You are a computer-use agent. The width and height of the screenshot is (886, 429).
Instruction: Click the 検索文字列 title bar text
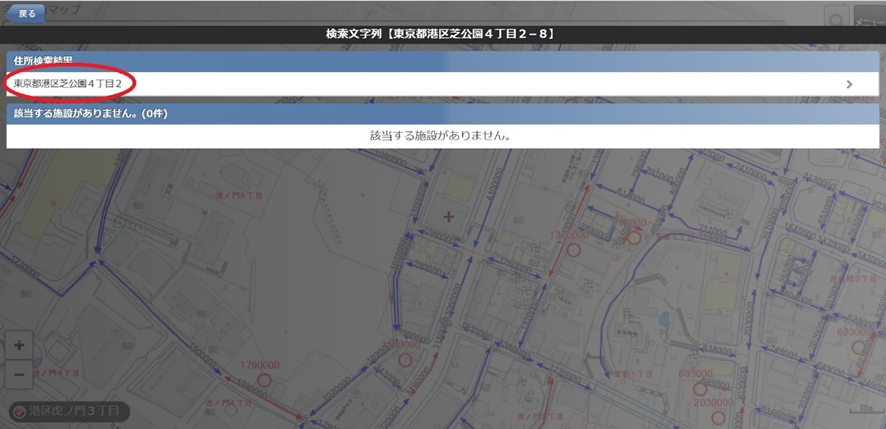440,34
